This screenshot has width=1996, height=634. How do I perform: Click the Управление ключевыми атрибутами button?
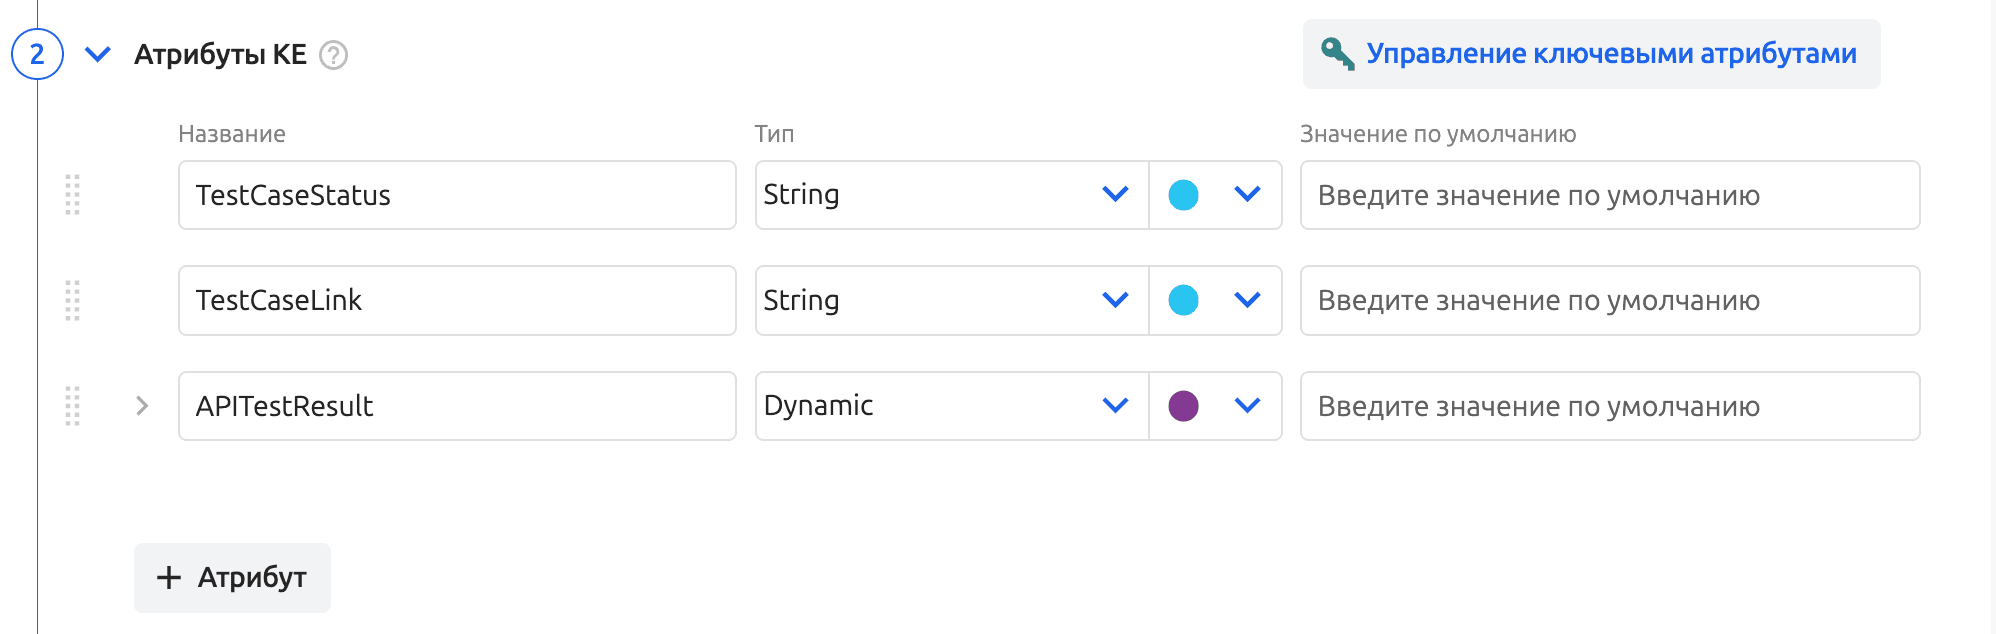pos(1610,54)
